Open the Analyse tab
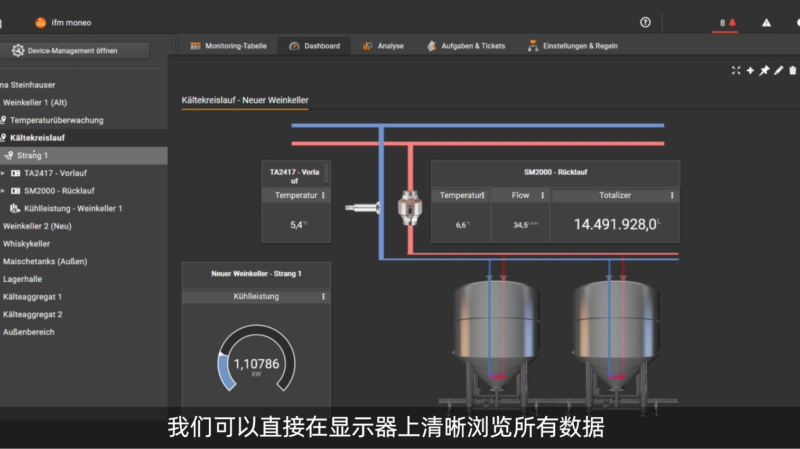Screen dimensions: 800x449 pos(384,46)
